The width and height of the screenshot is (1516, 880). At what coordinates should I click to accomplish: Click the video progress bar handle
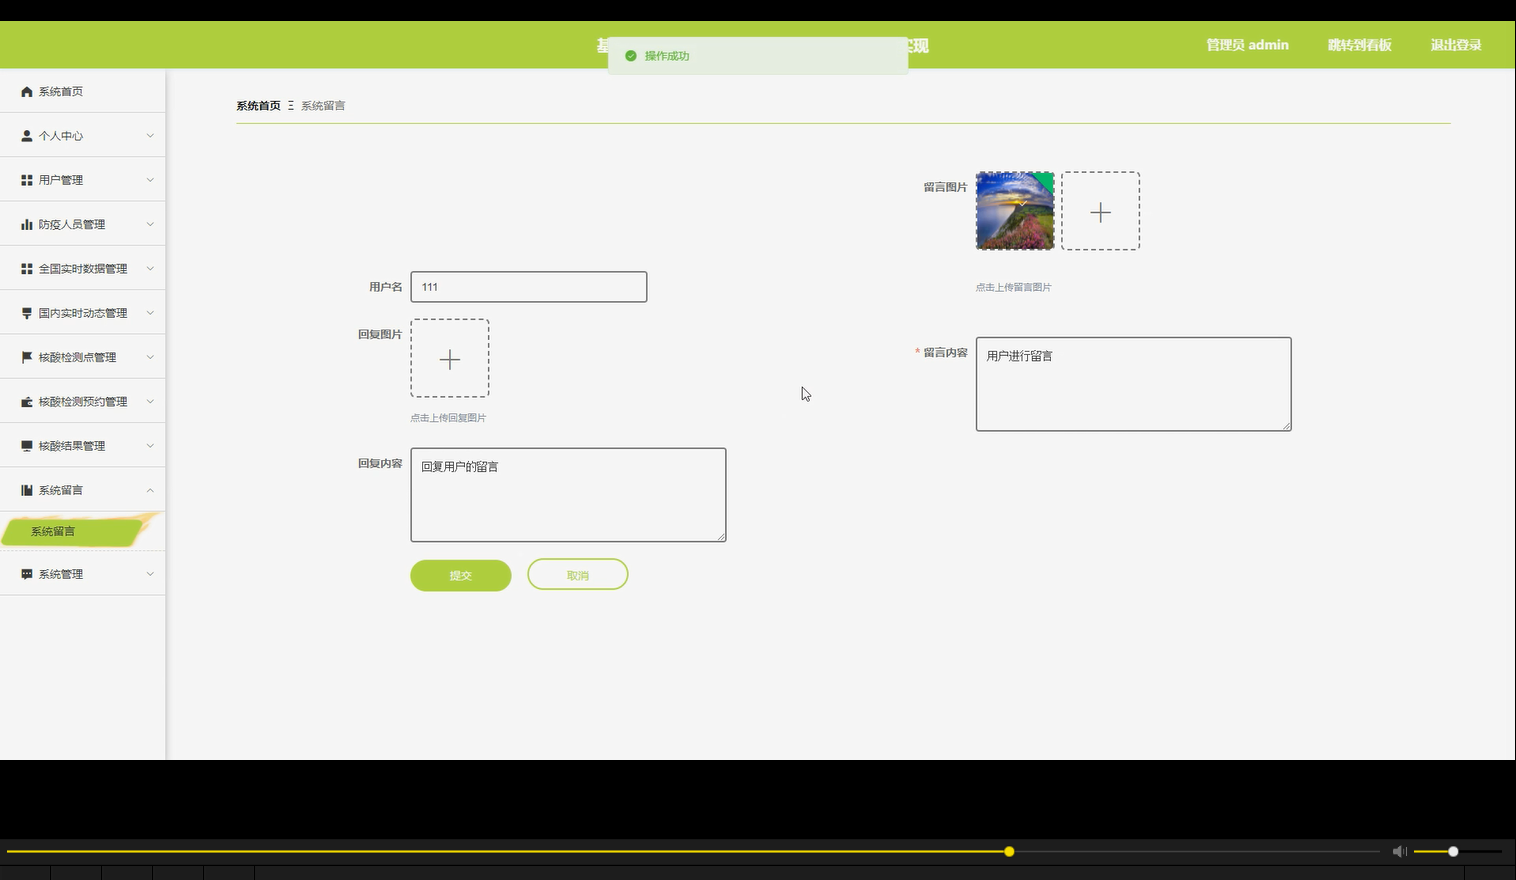point(1009,851)
